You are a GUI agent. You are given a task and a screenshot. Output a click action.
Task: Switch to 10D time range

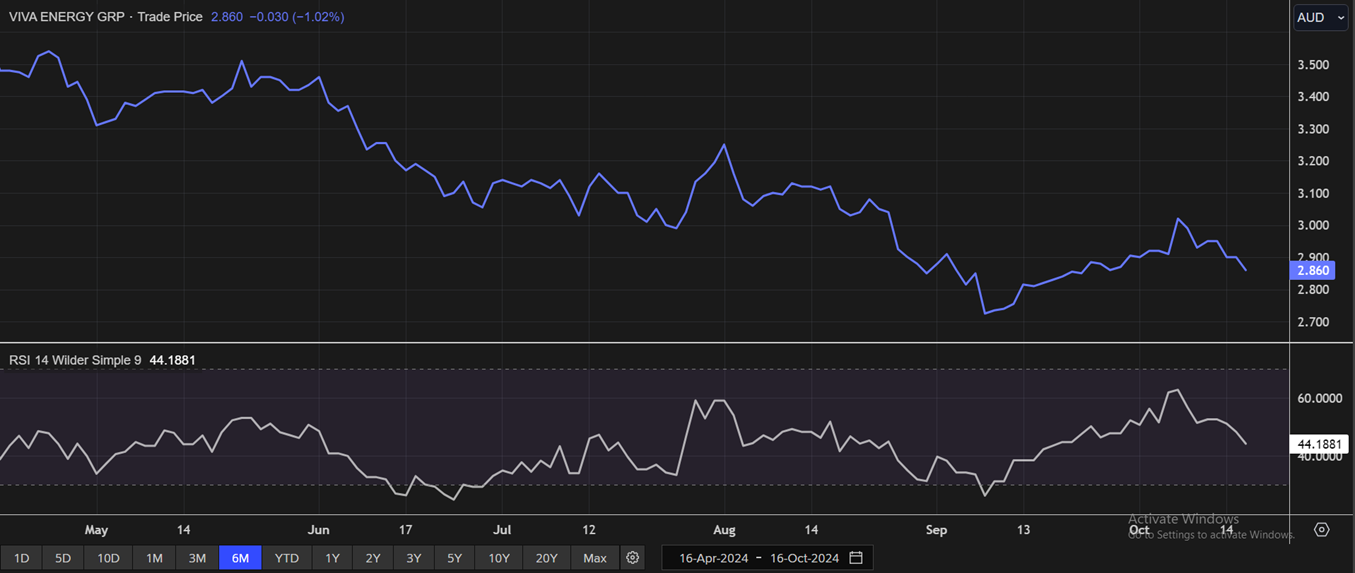click(108, 558)
